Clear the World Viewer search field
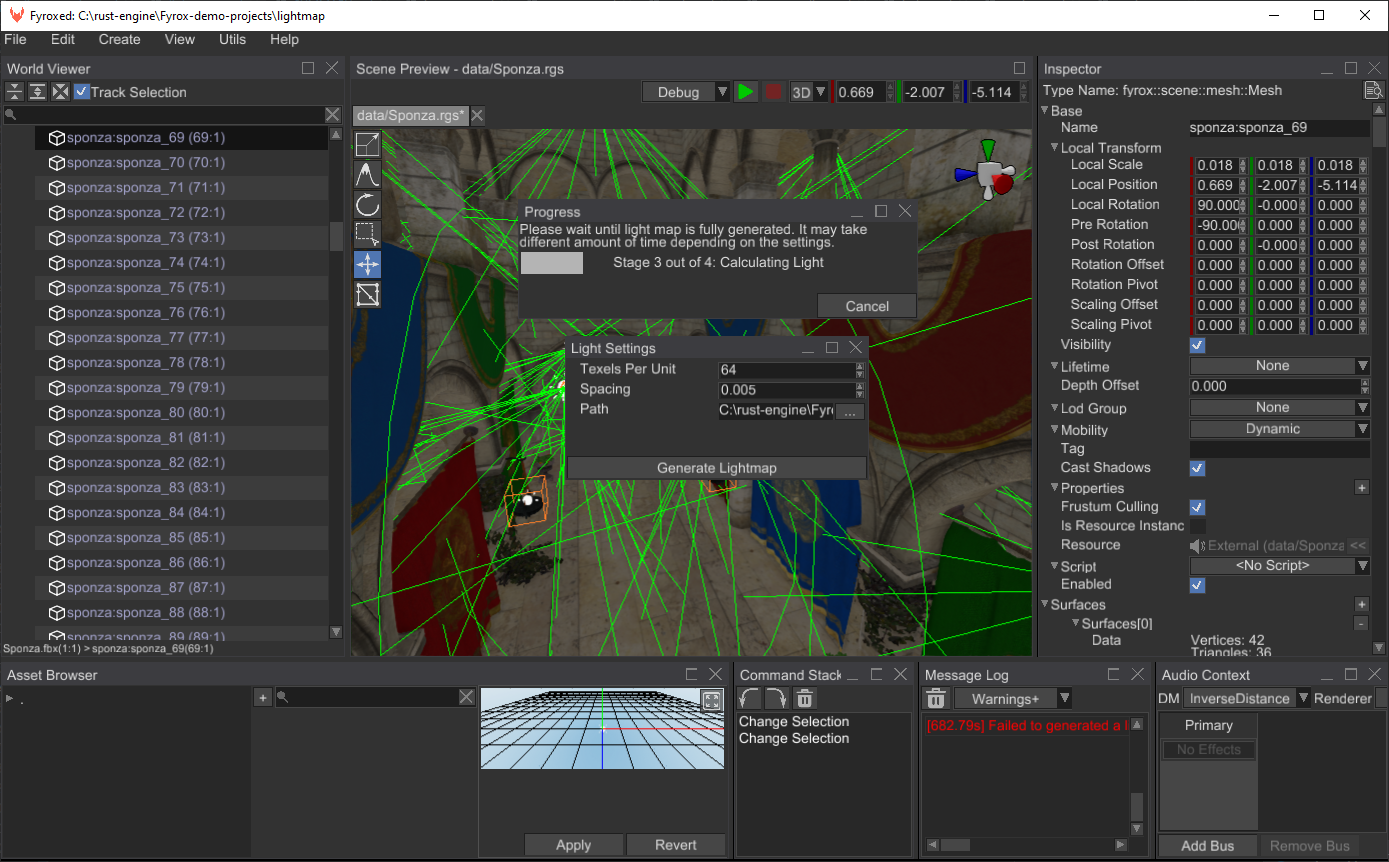 click(333, 115)
